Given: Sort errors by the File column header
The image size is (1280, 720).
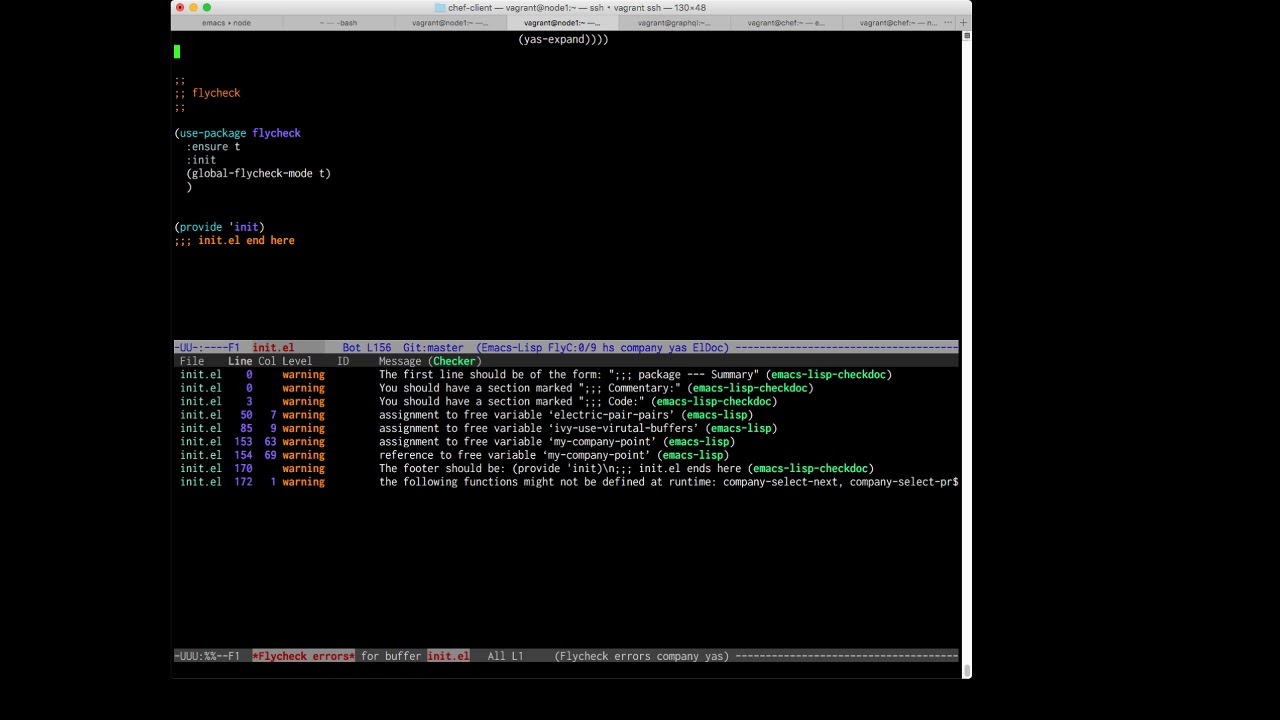Looking at the screenshot, I should coord(192,361).
